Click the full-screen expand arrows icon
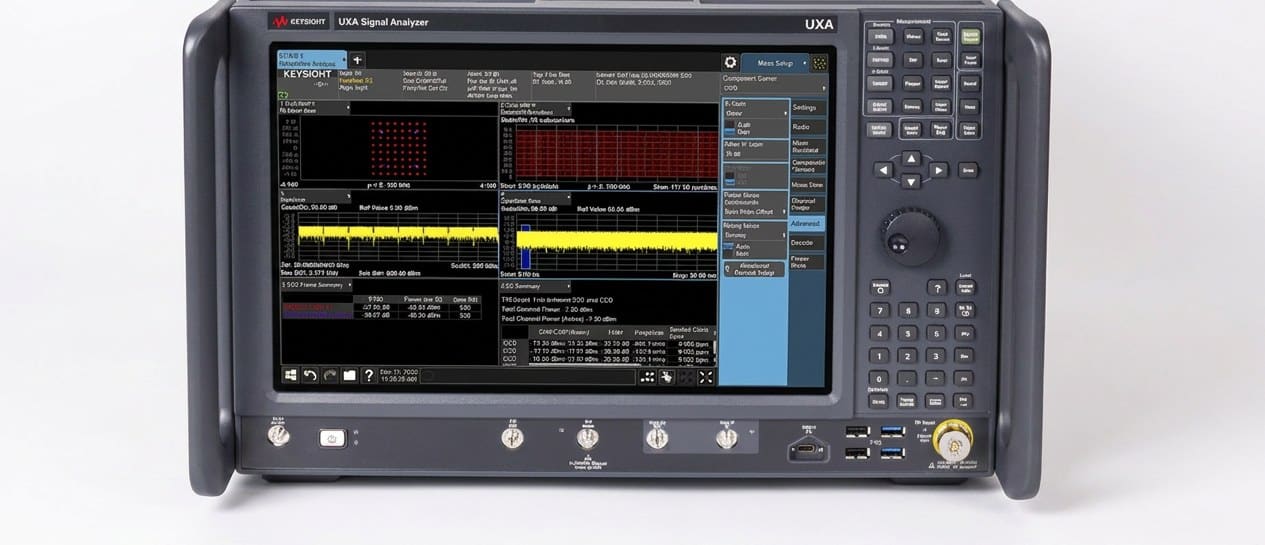1265x545 pixels. point(706,377)
